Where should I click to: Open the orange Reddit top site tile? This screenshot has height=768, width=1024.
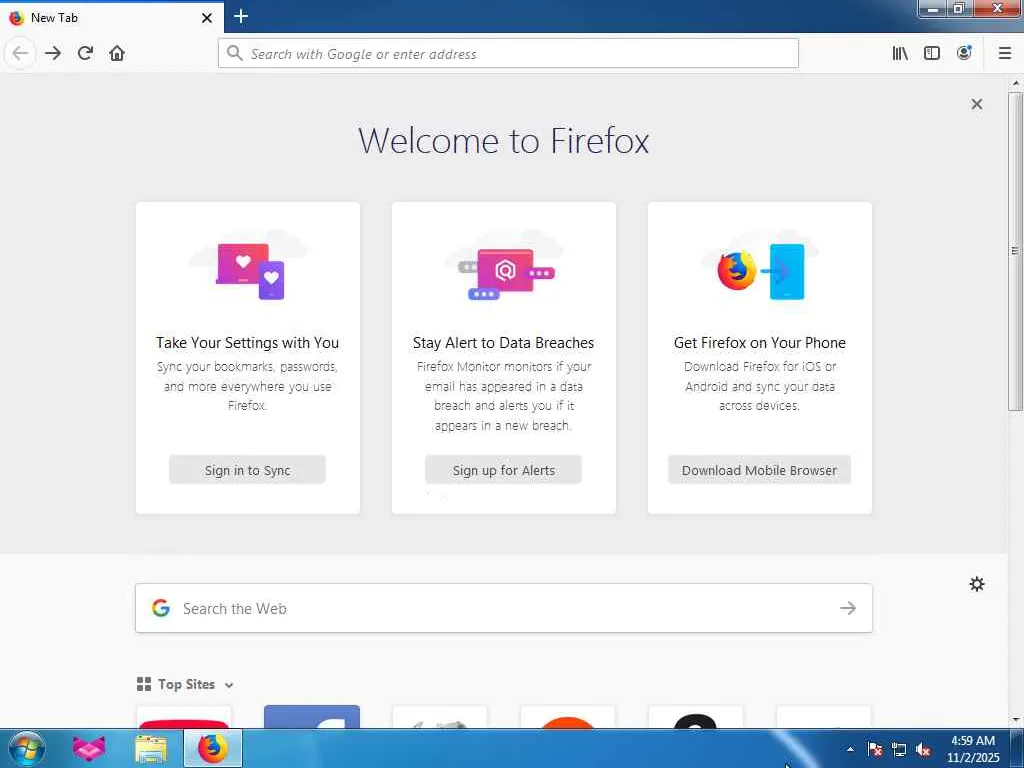[x=568, y=716]
